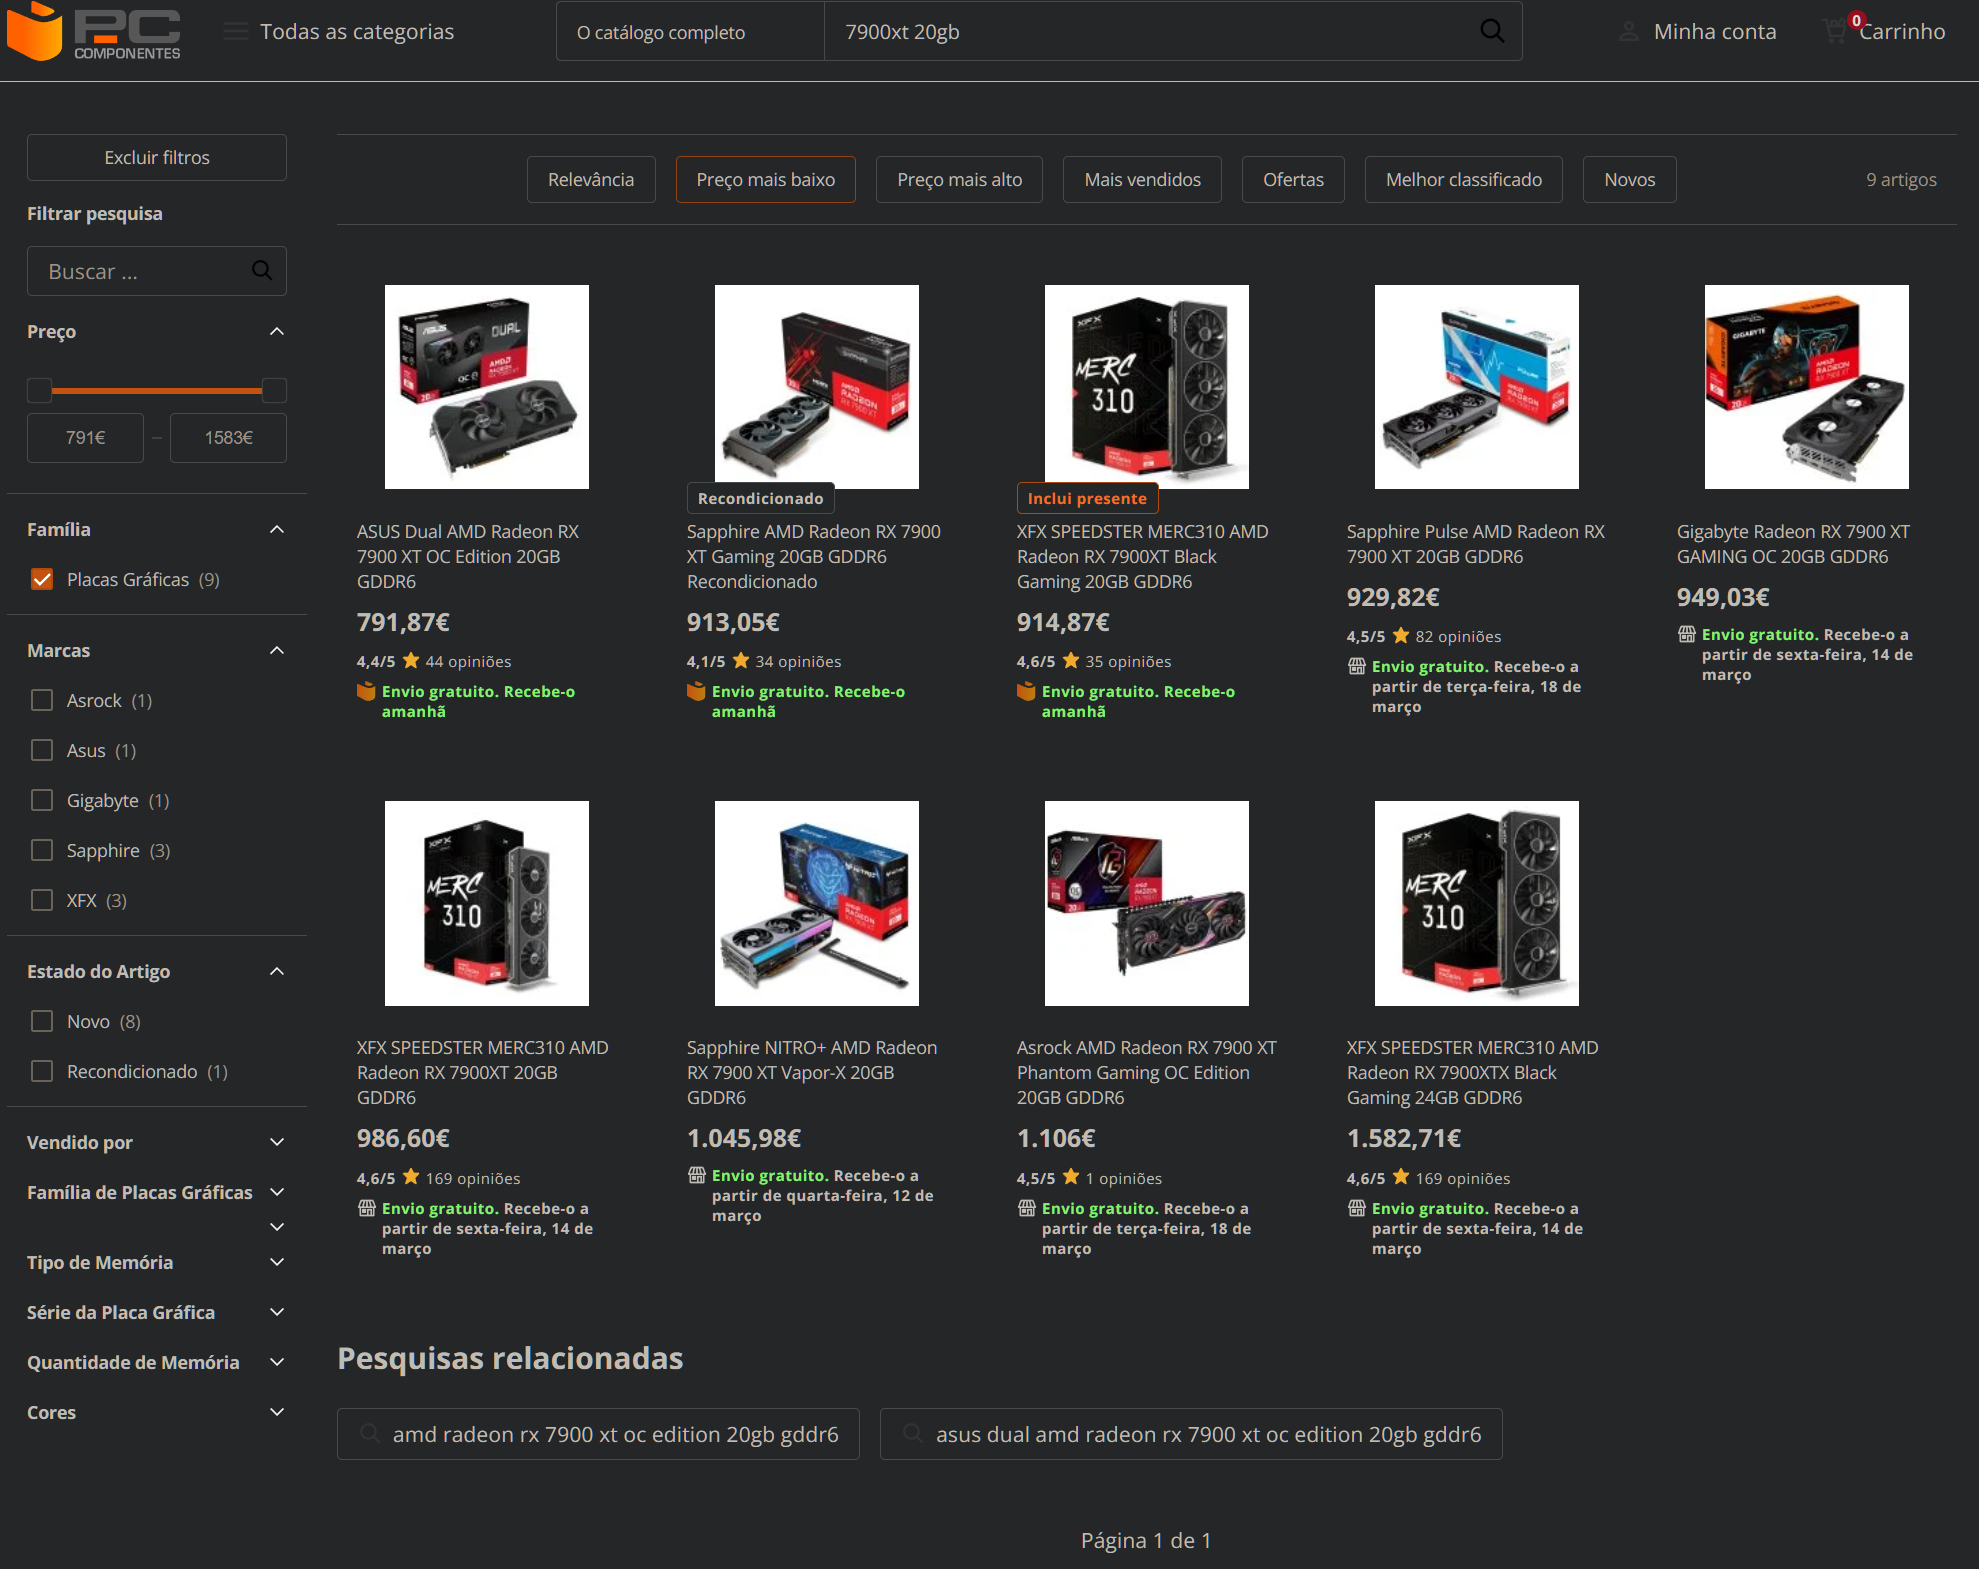Open the XFX MERC310 Black Gaming 20GB thumbnail

1146,387
